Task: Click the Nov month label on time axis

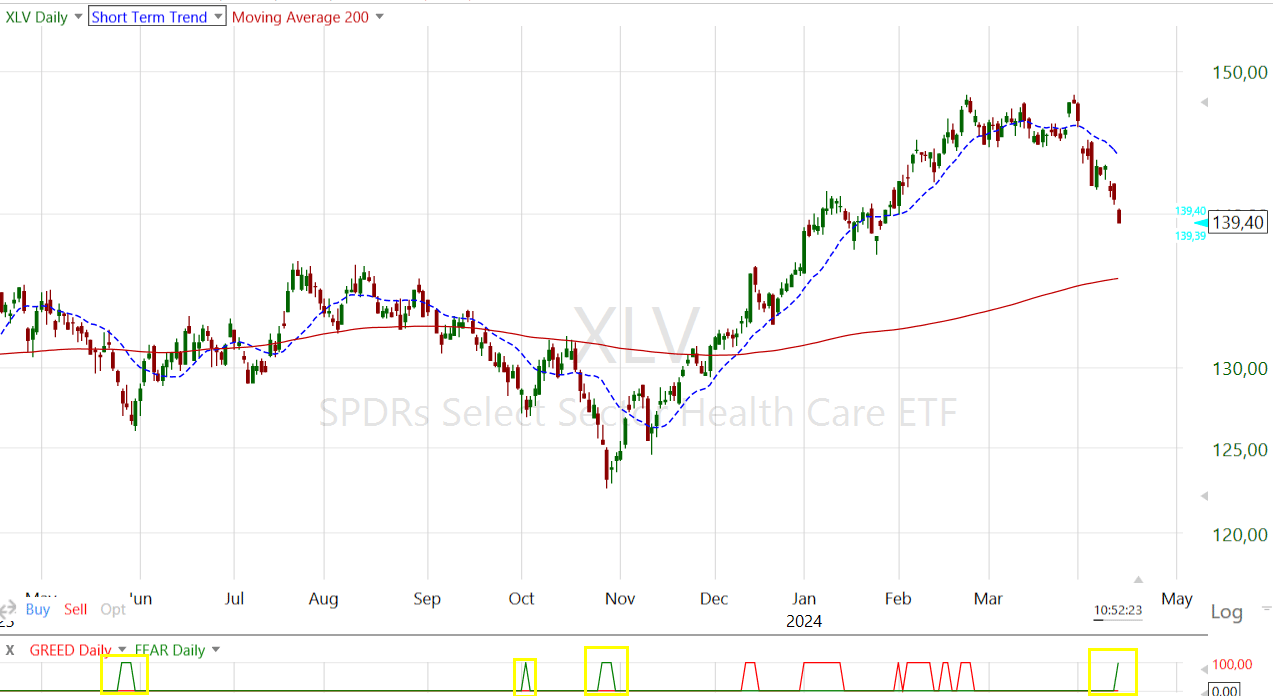Action: (x=619, y=599)
